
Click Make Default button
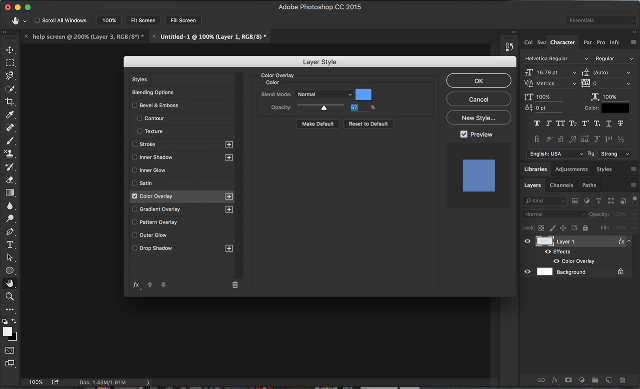tap(318, 124)
